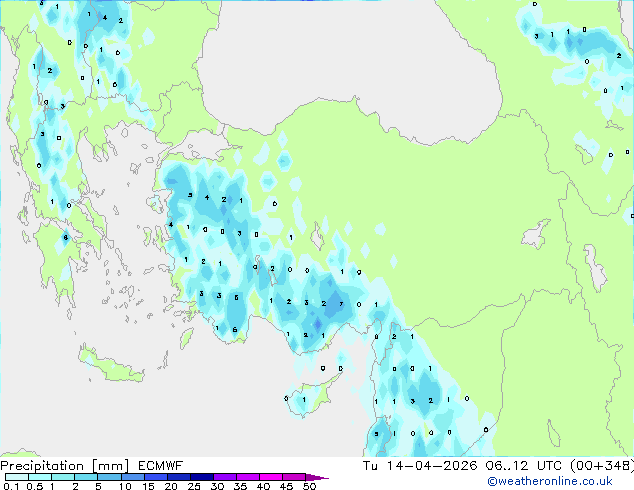Click the '(00+348)' forecast offset text
Viewport: 634px width, 490px height.
(x=602, y=465)
